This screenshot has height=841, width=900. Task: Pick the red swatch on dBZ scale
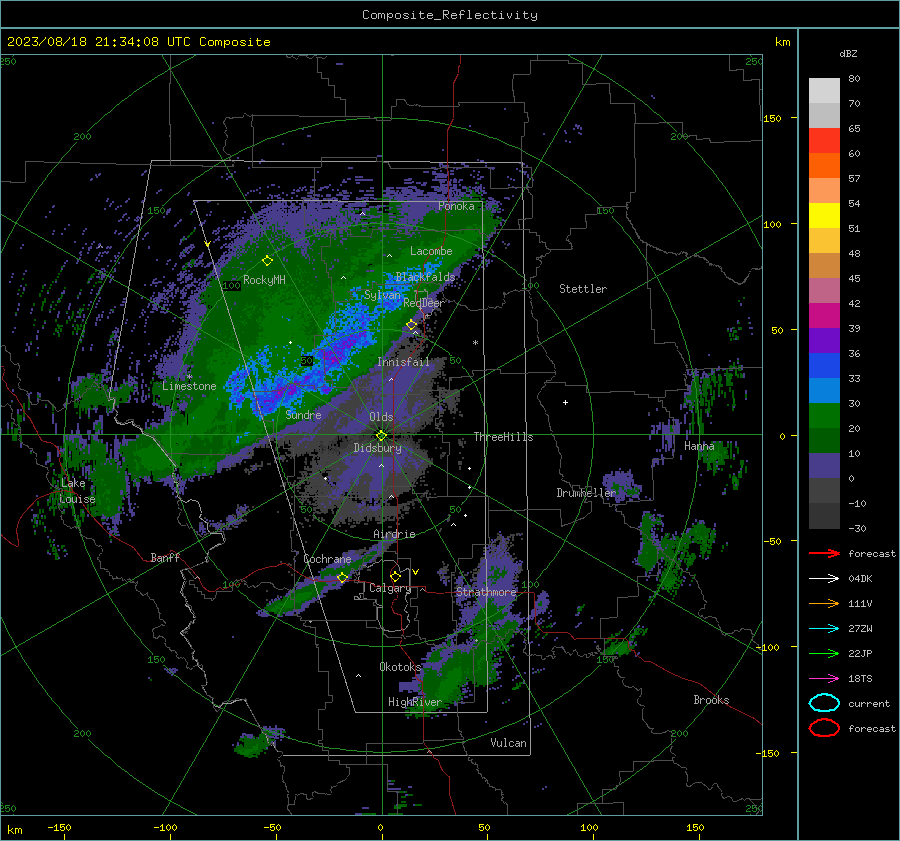(x=824, y=141)
